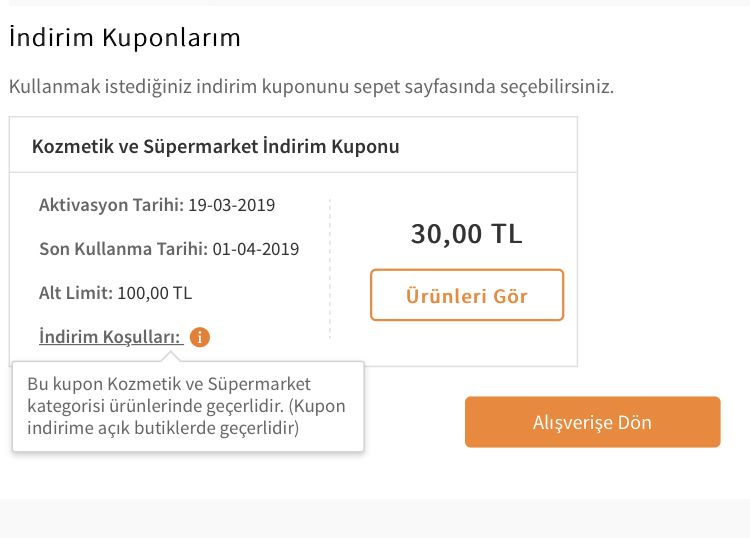Click the Ürünleri Gör button
Screen dimensions: 750x538
467,295
